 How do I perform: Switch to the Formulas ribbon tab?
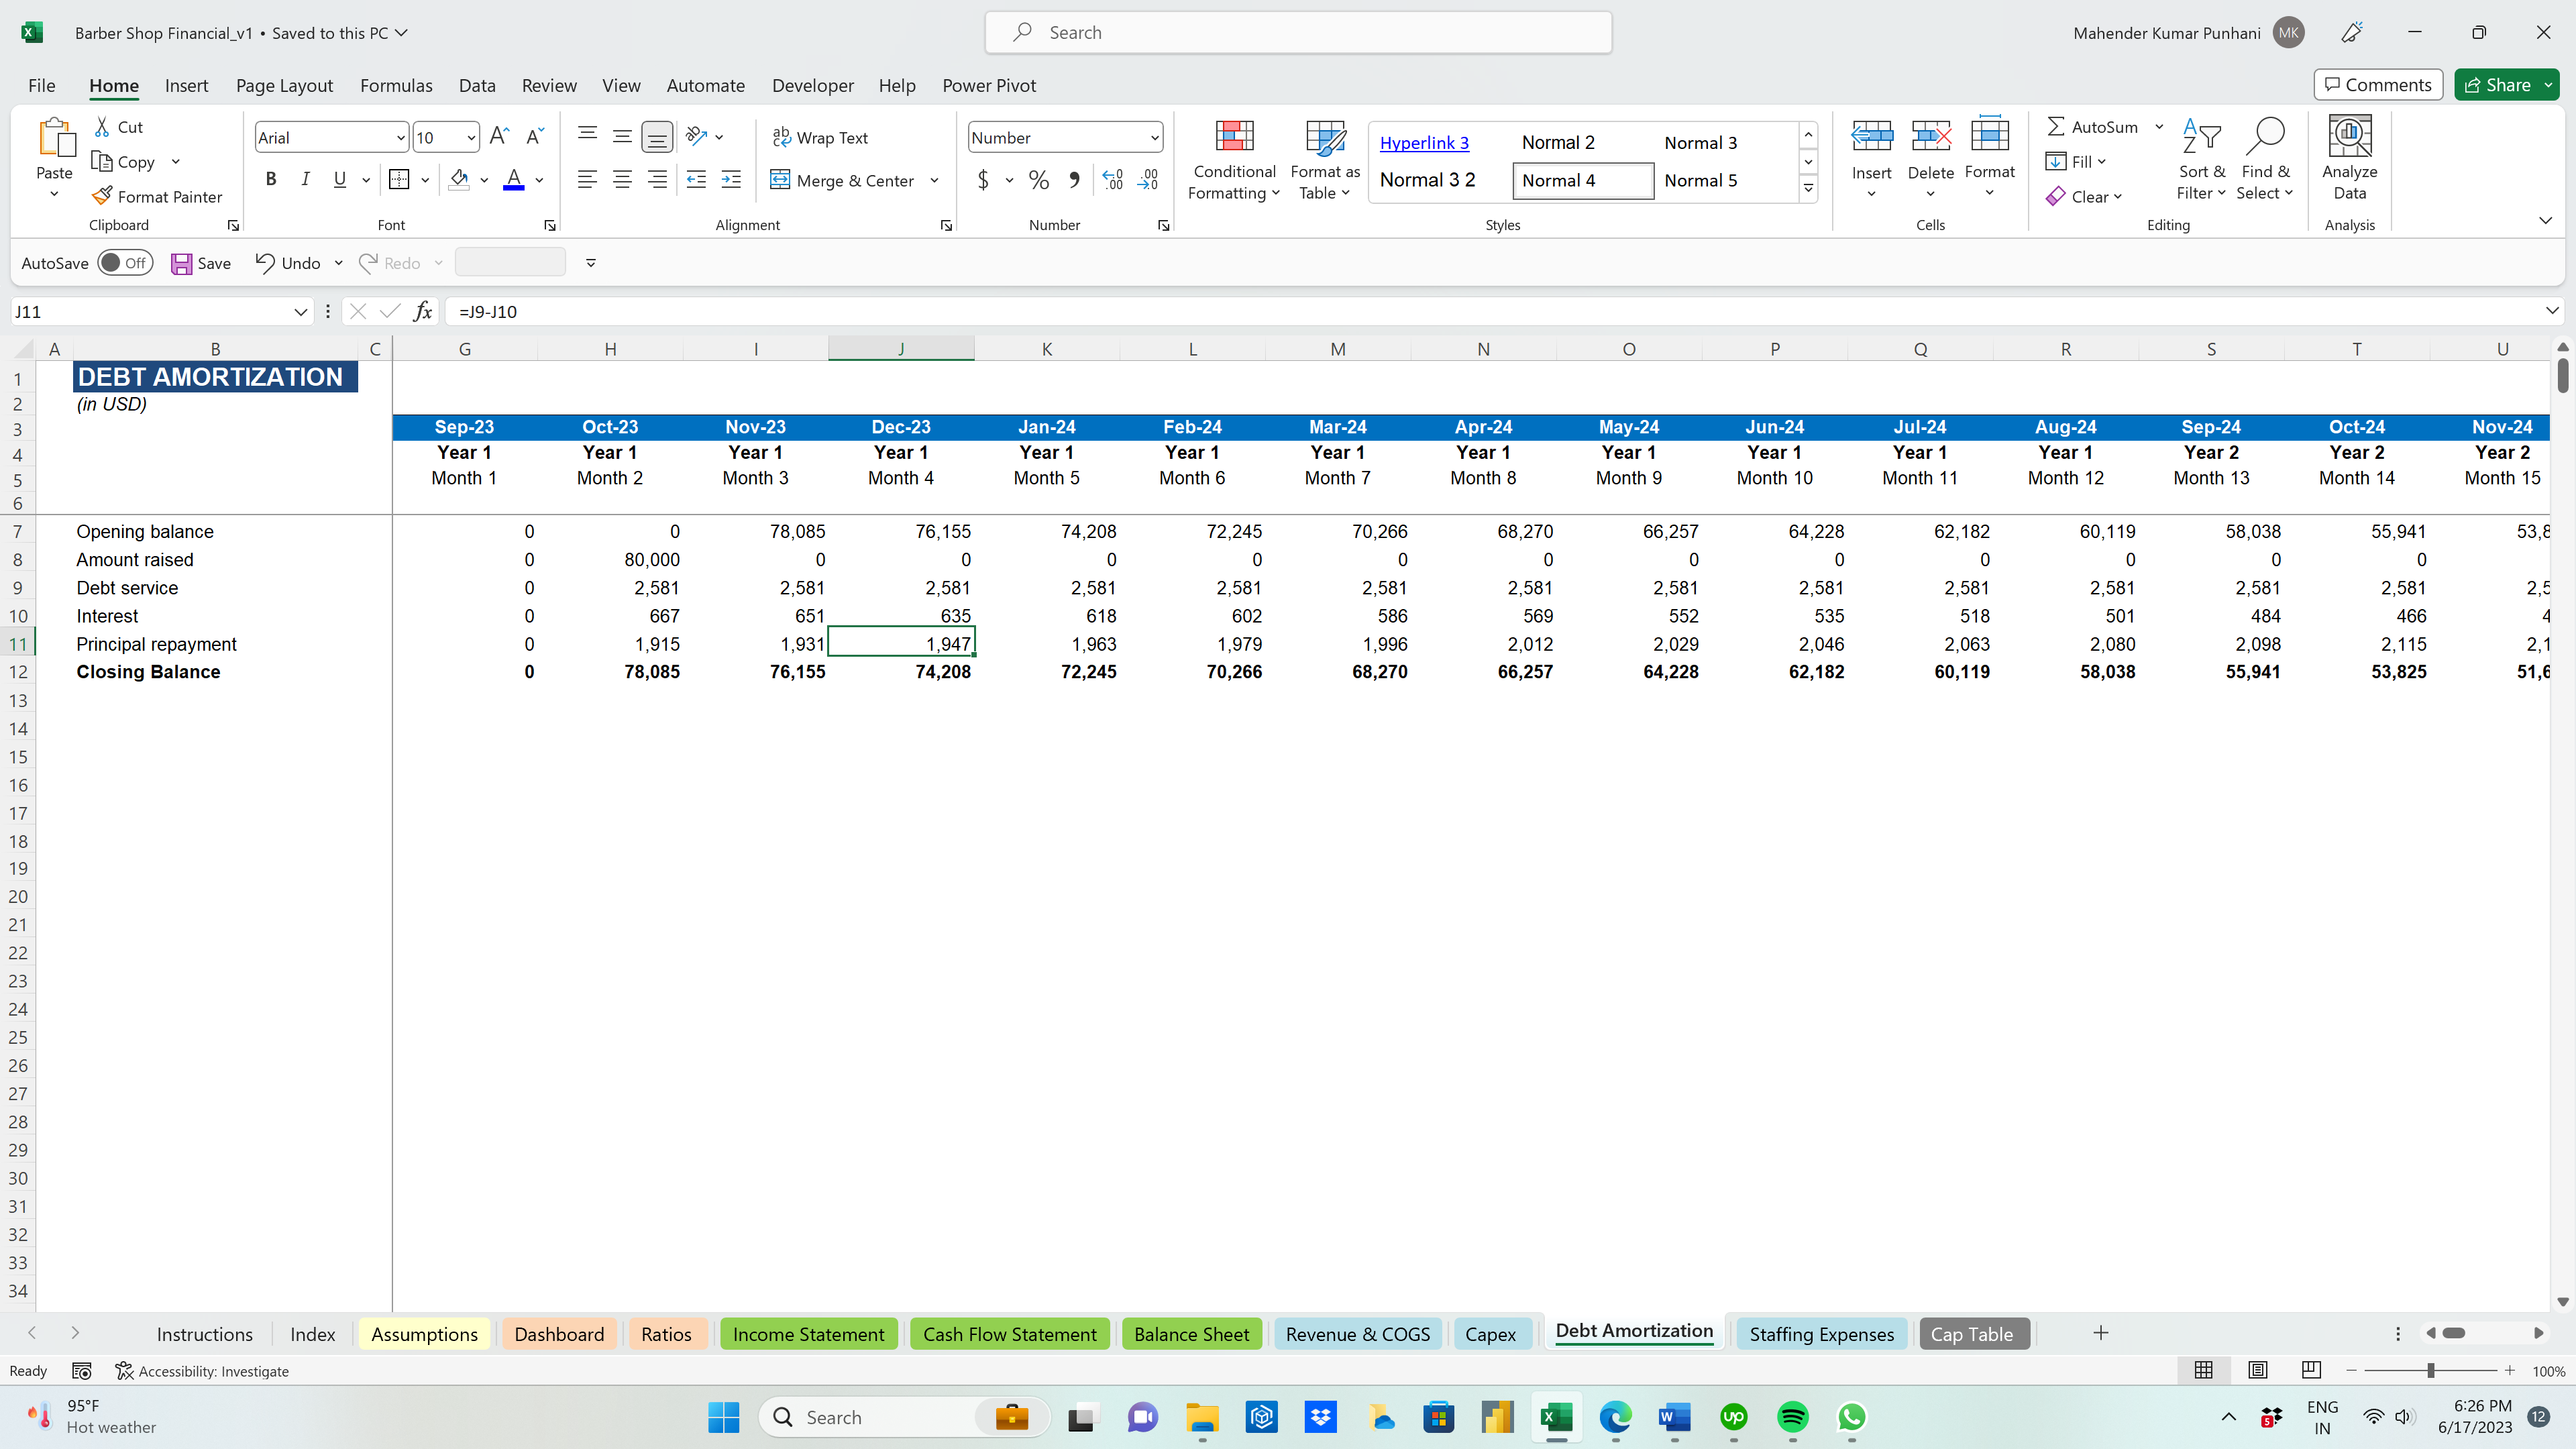pyautogui.click(x=396, y=85)
